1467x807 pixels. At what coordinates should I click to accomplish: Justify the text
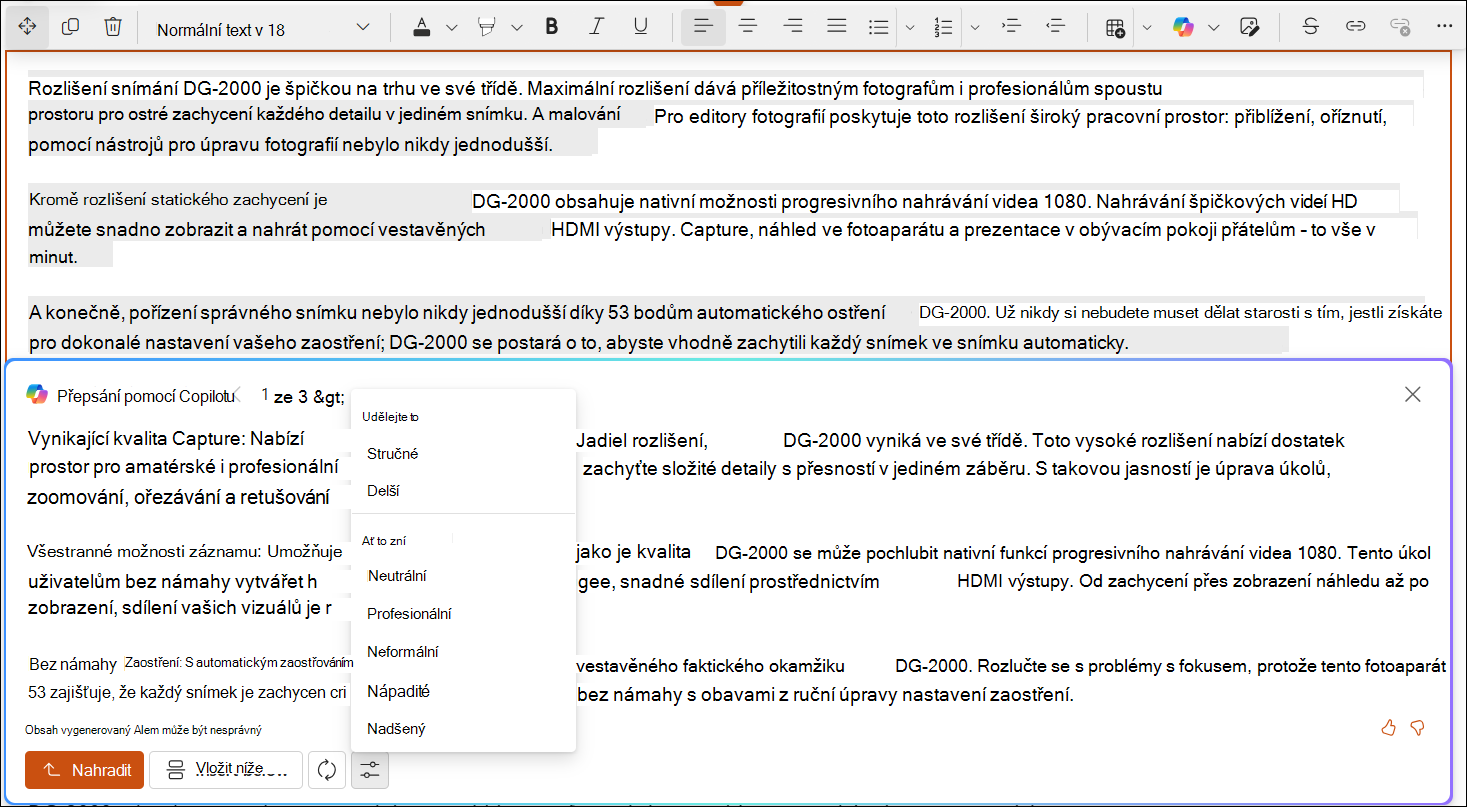click(837, 28)
